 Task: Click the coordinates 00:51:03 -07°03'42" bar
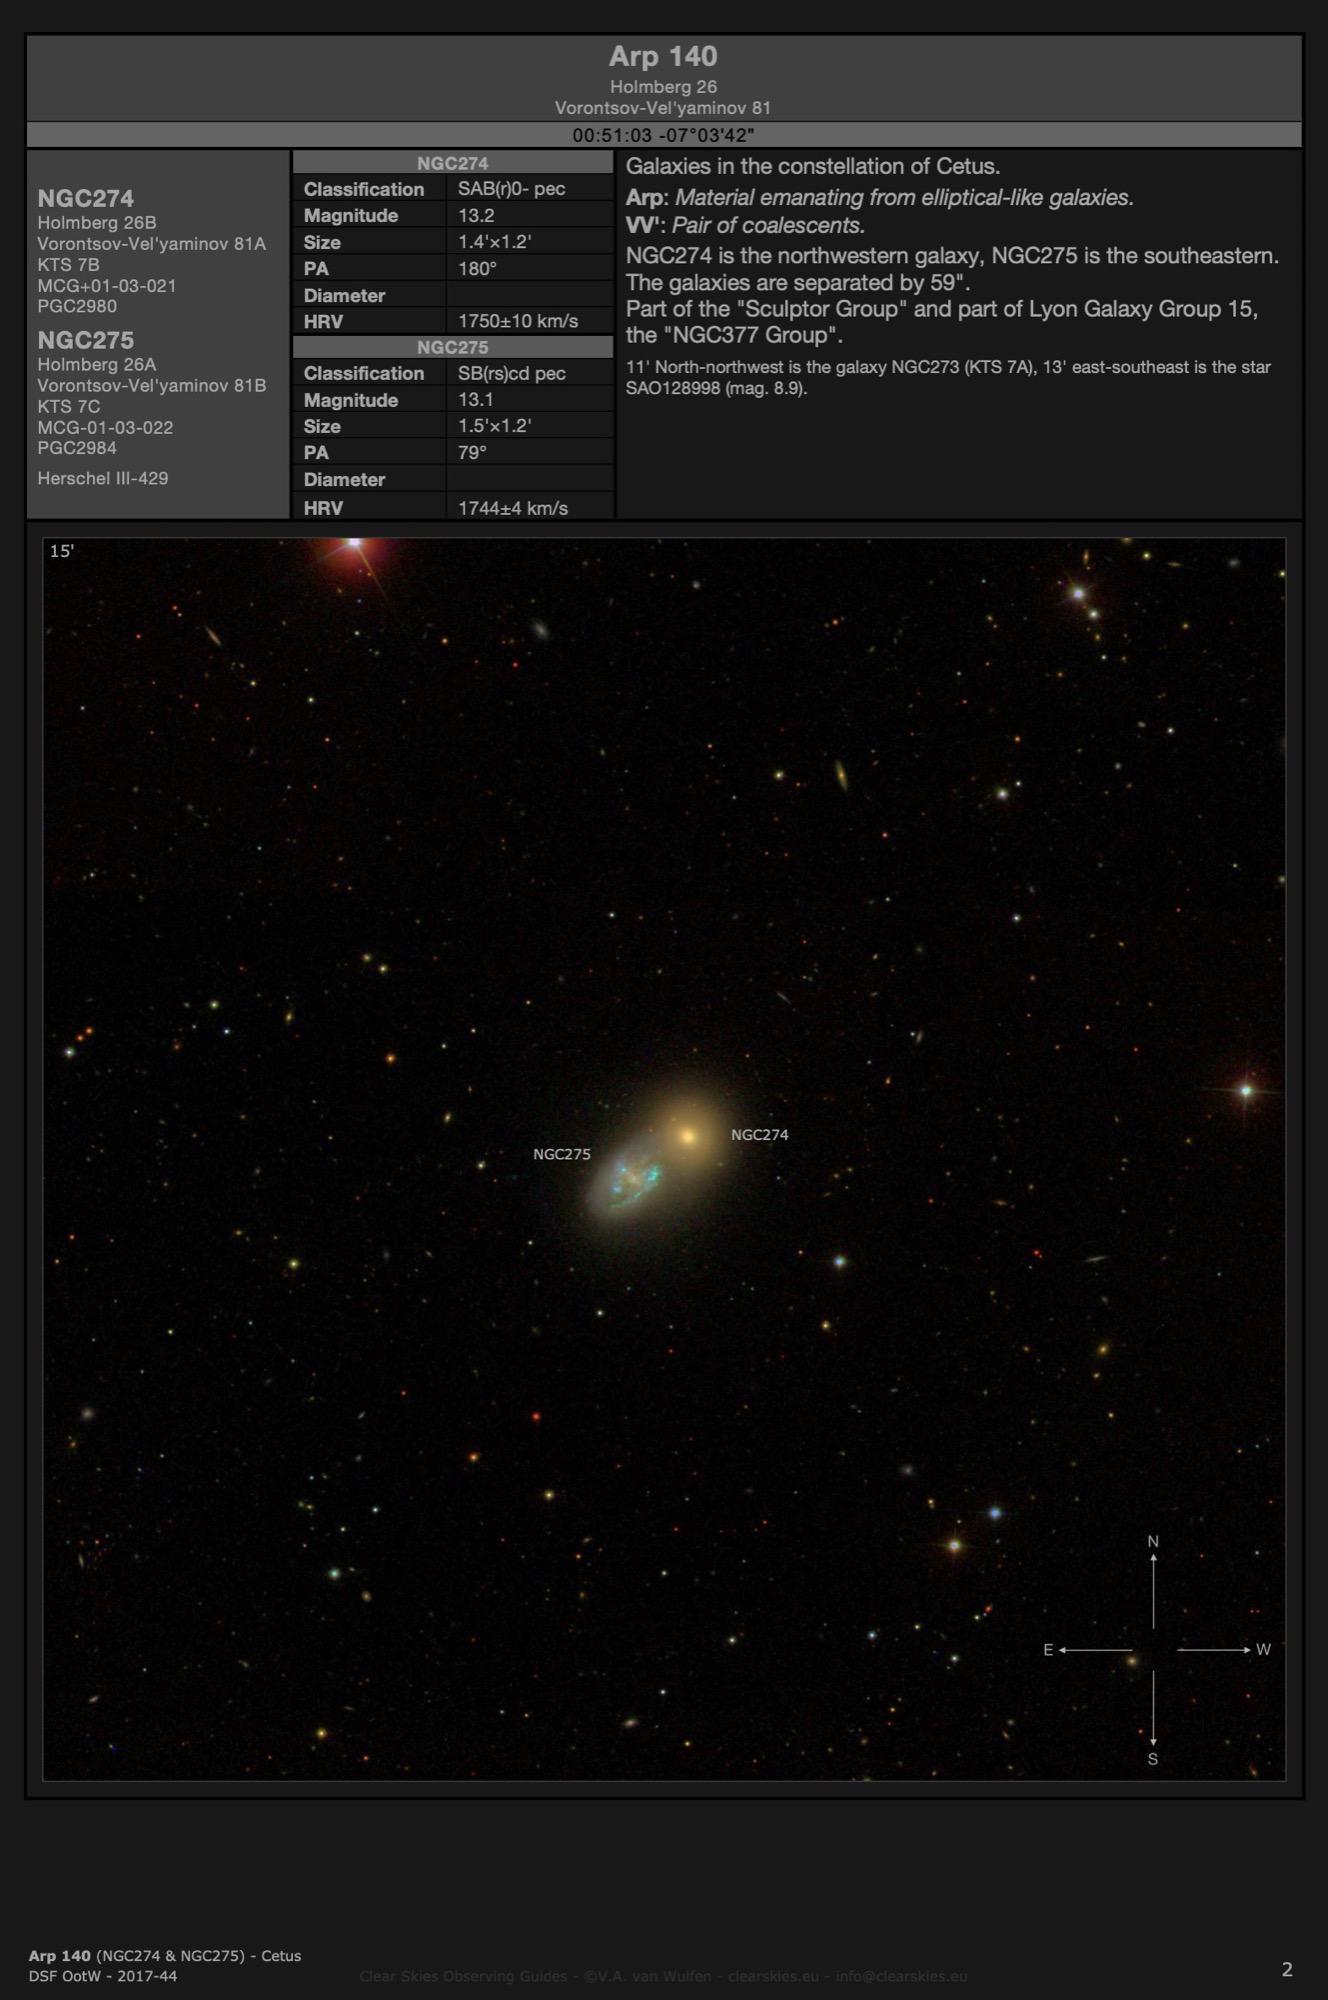pyautogui.click(x=663, y=135)
